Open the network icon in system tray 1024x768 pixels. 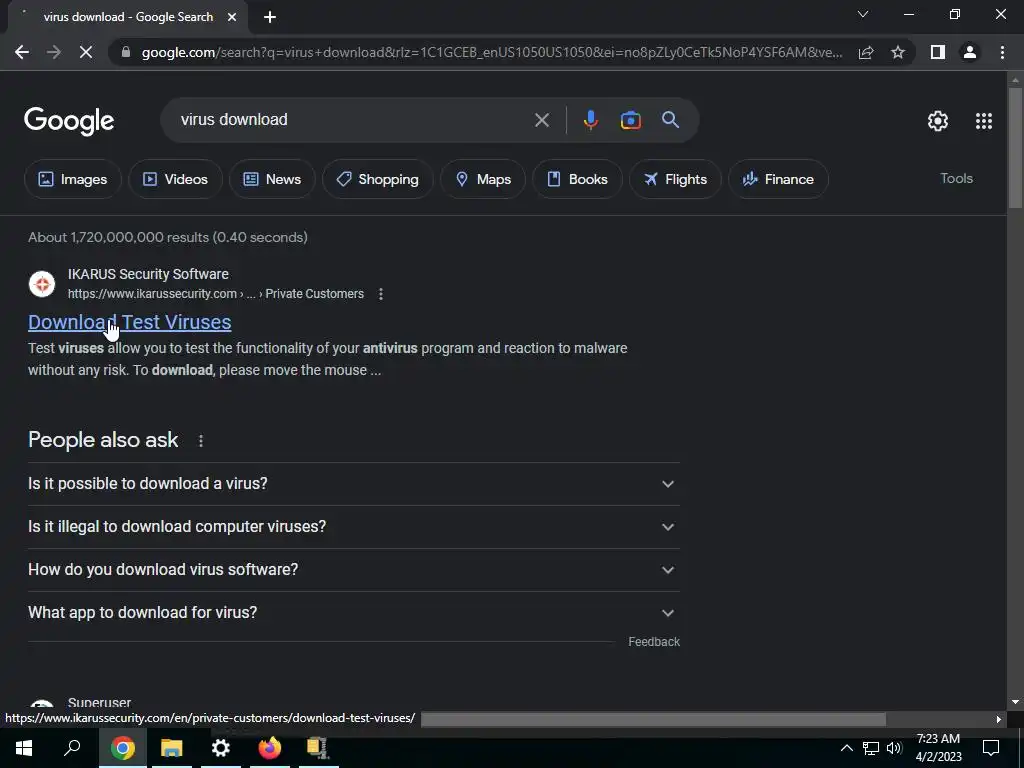(871, 748)
